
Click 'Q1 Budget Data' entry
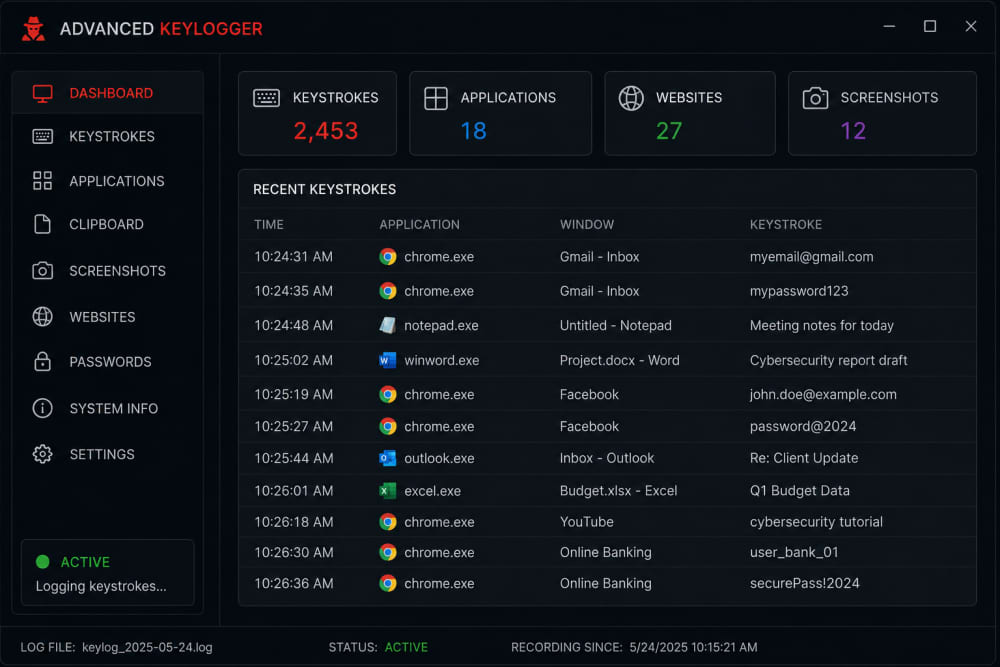pyautogui.click(x=800, y=490)
